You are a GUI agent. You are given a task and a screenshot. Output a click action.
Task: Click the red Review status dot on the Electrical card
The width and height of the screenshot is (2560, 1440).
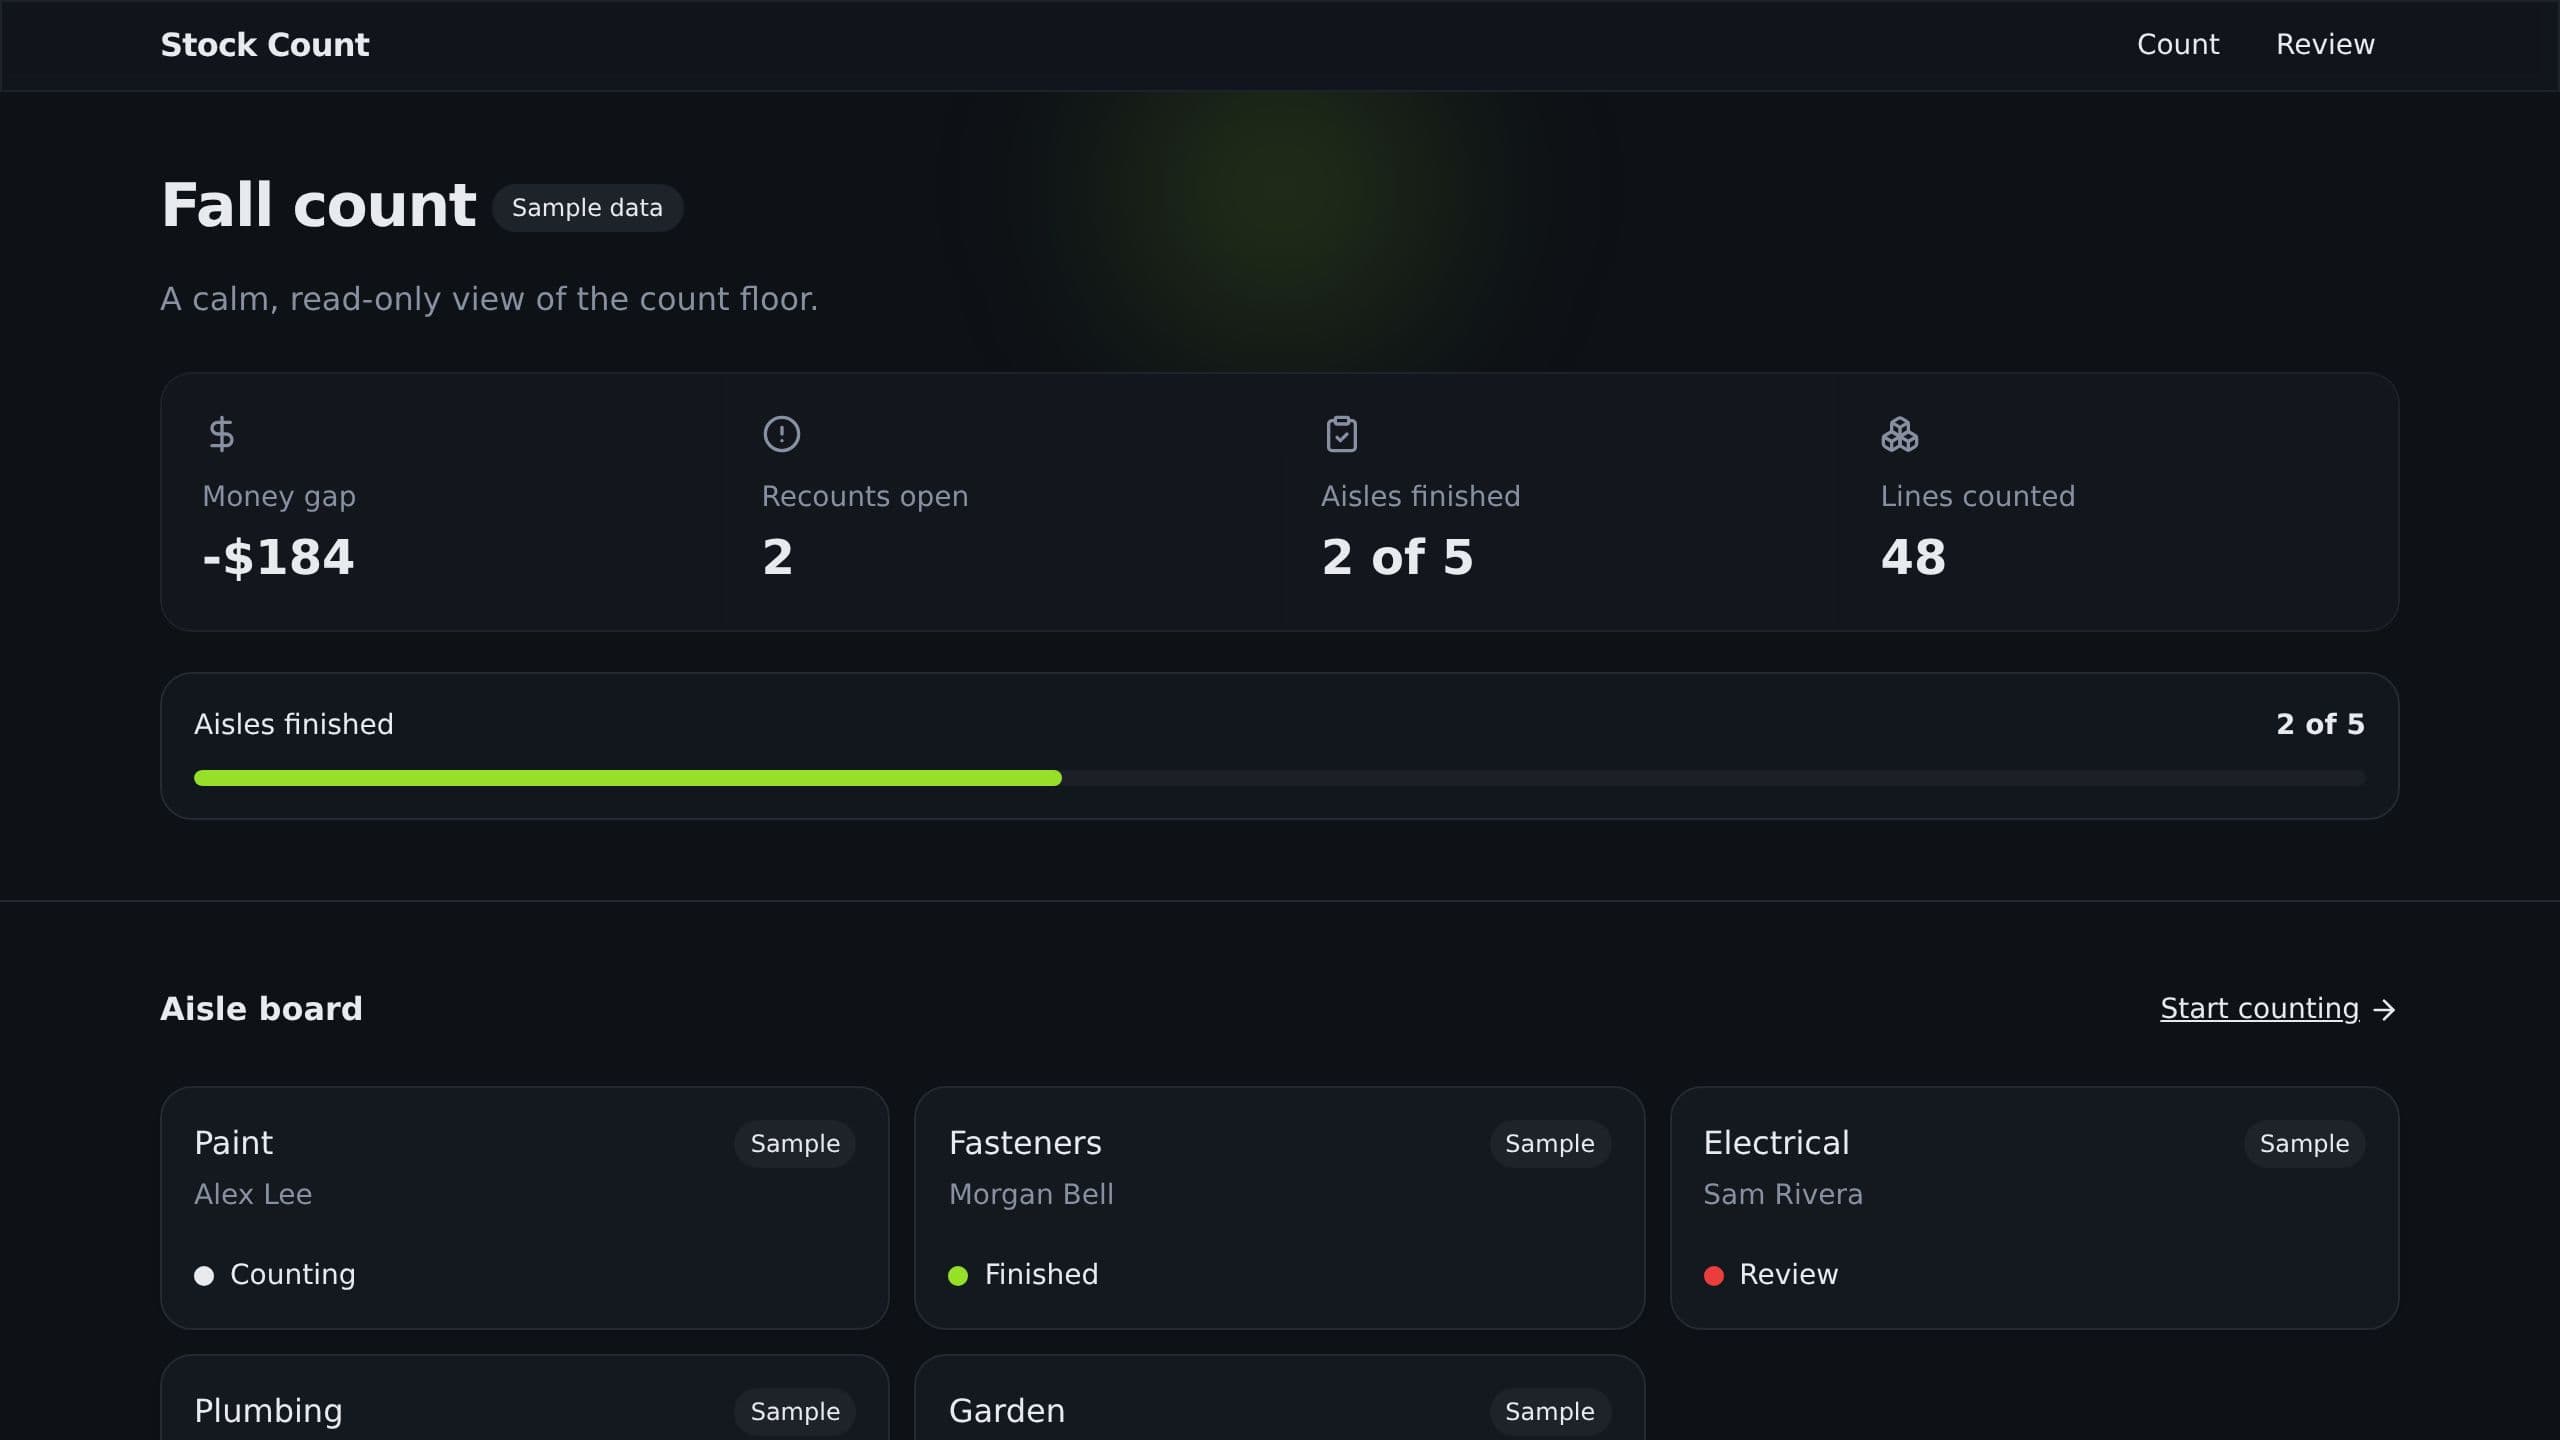[1713, 1275]
